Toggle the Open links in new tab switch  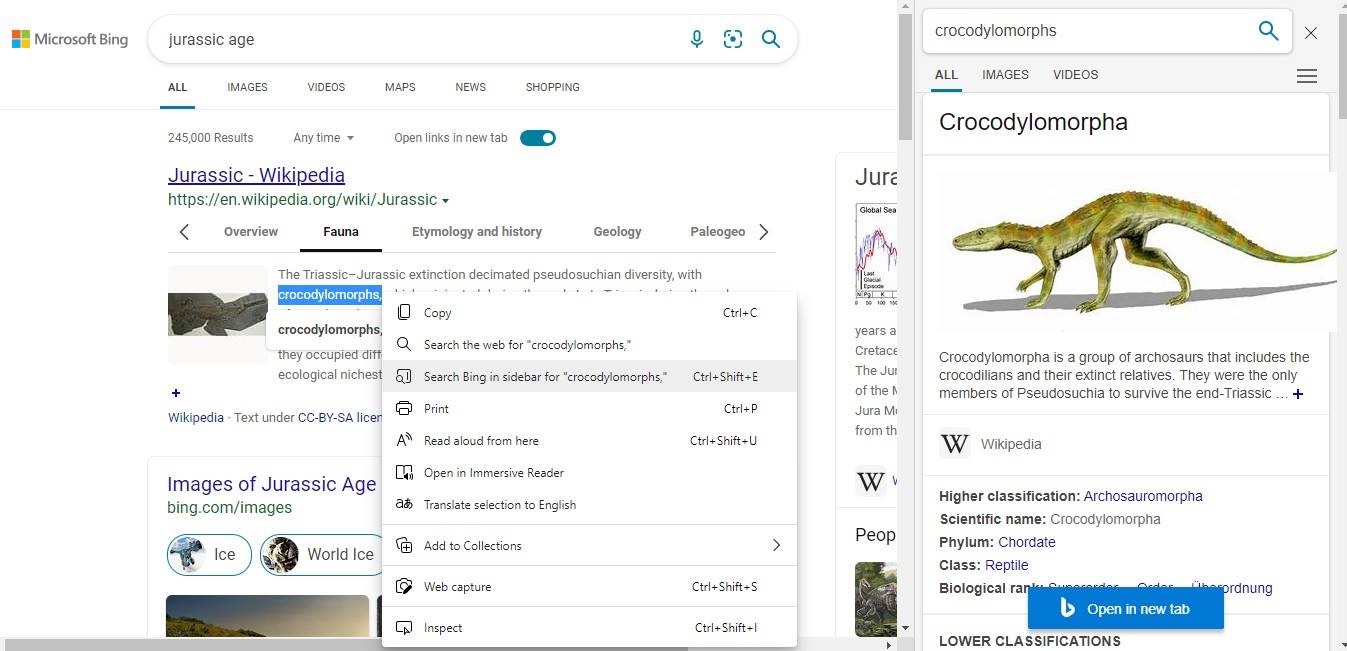coord(538,137)
